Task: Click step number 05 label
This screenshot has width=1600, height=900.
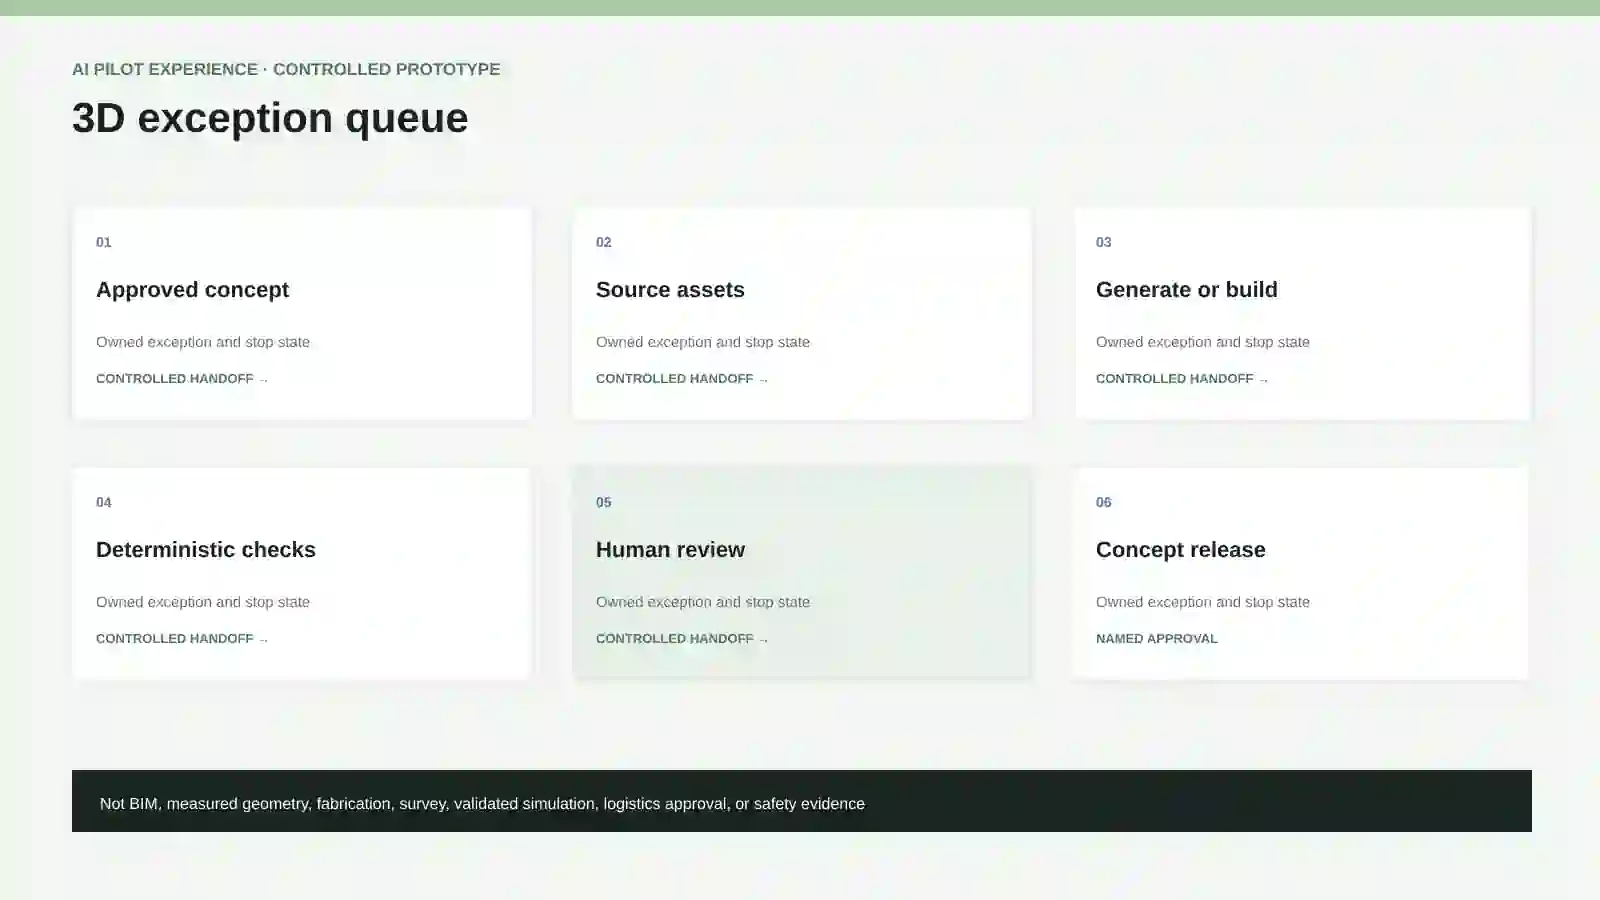Action: [x=604, y=502]
